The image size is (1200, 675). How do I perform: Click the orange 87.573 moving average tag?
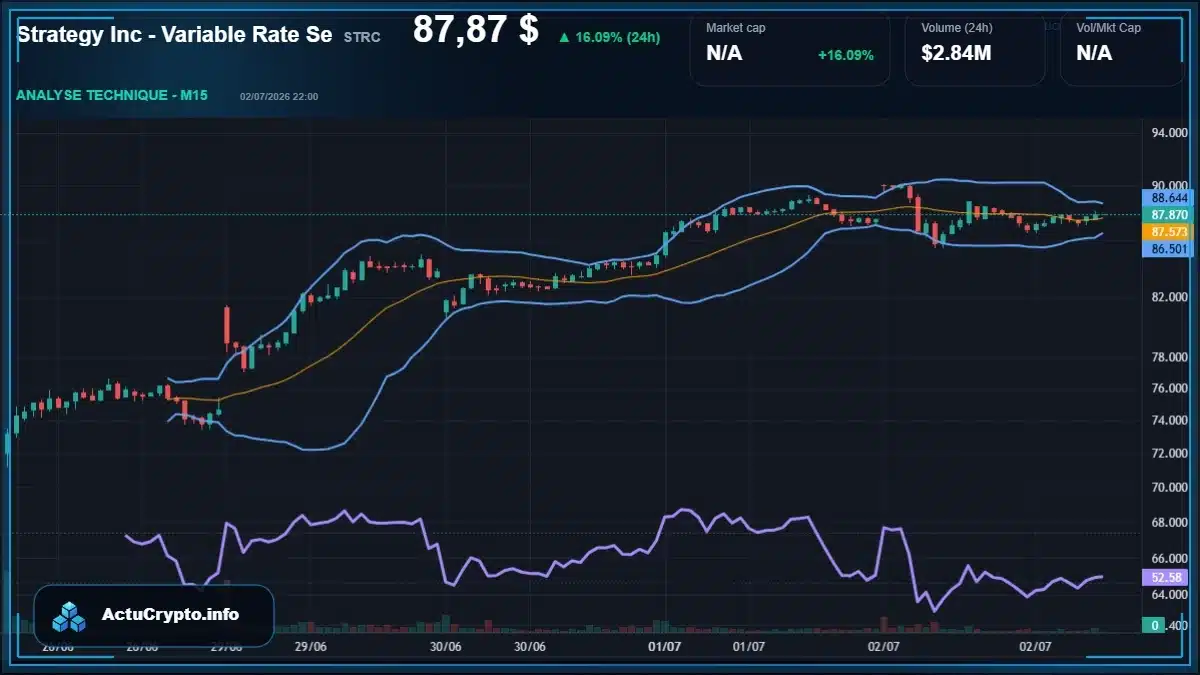[x=1167, y=230]
